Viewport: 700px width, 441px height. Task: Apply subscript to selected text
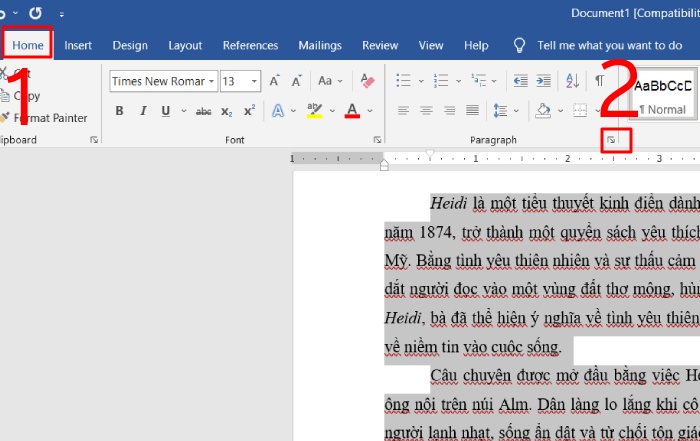tap(227, 111)
